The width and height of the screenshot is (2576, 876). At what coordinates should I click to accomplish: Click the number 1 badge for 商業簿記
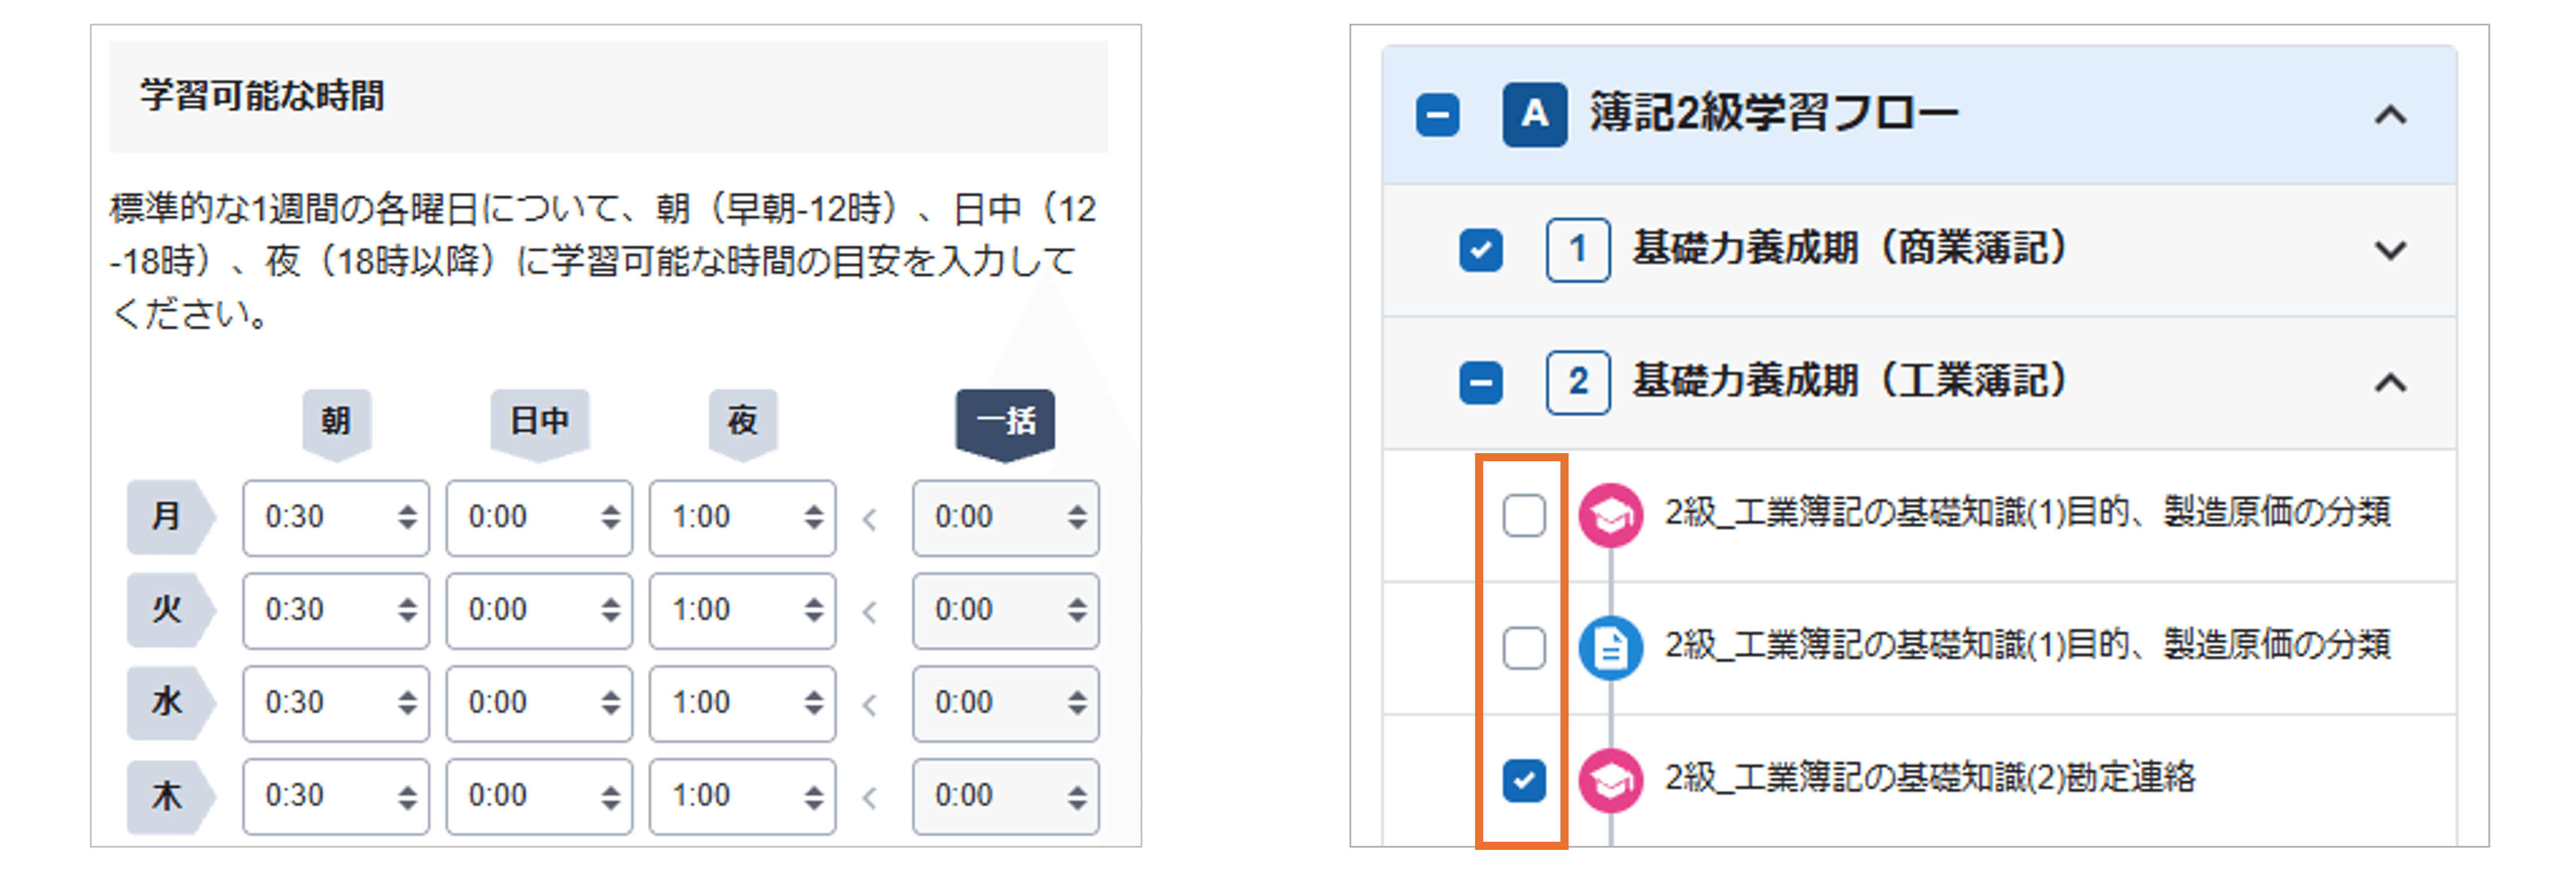click(x=1577, y=249)
